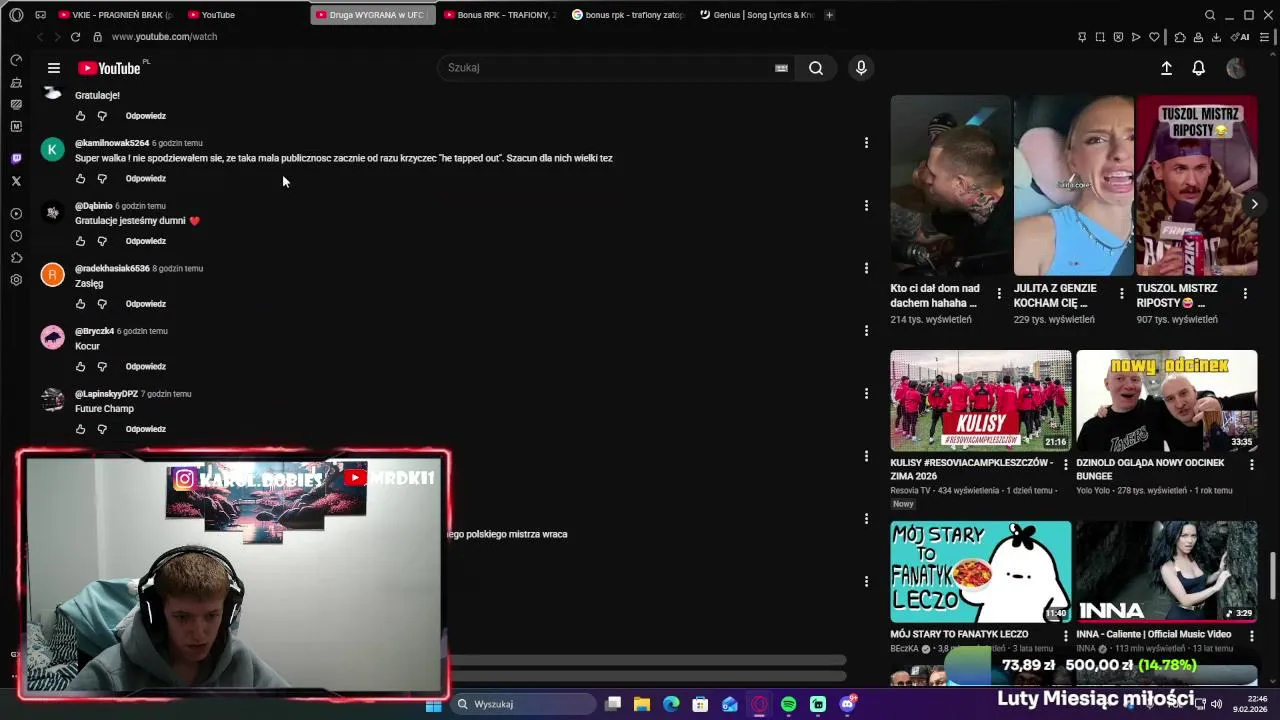The width and height of the screenshot is (1280, 720).
Task: Click the page vertical scrollbar thumb
Action: 1274,575
